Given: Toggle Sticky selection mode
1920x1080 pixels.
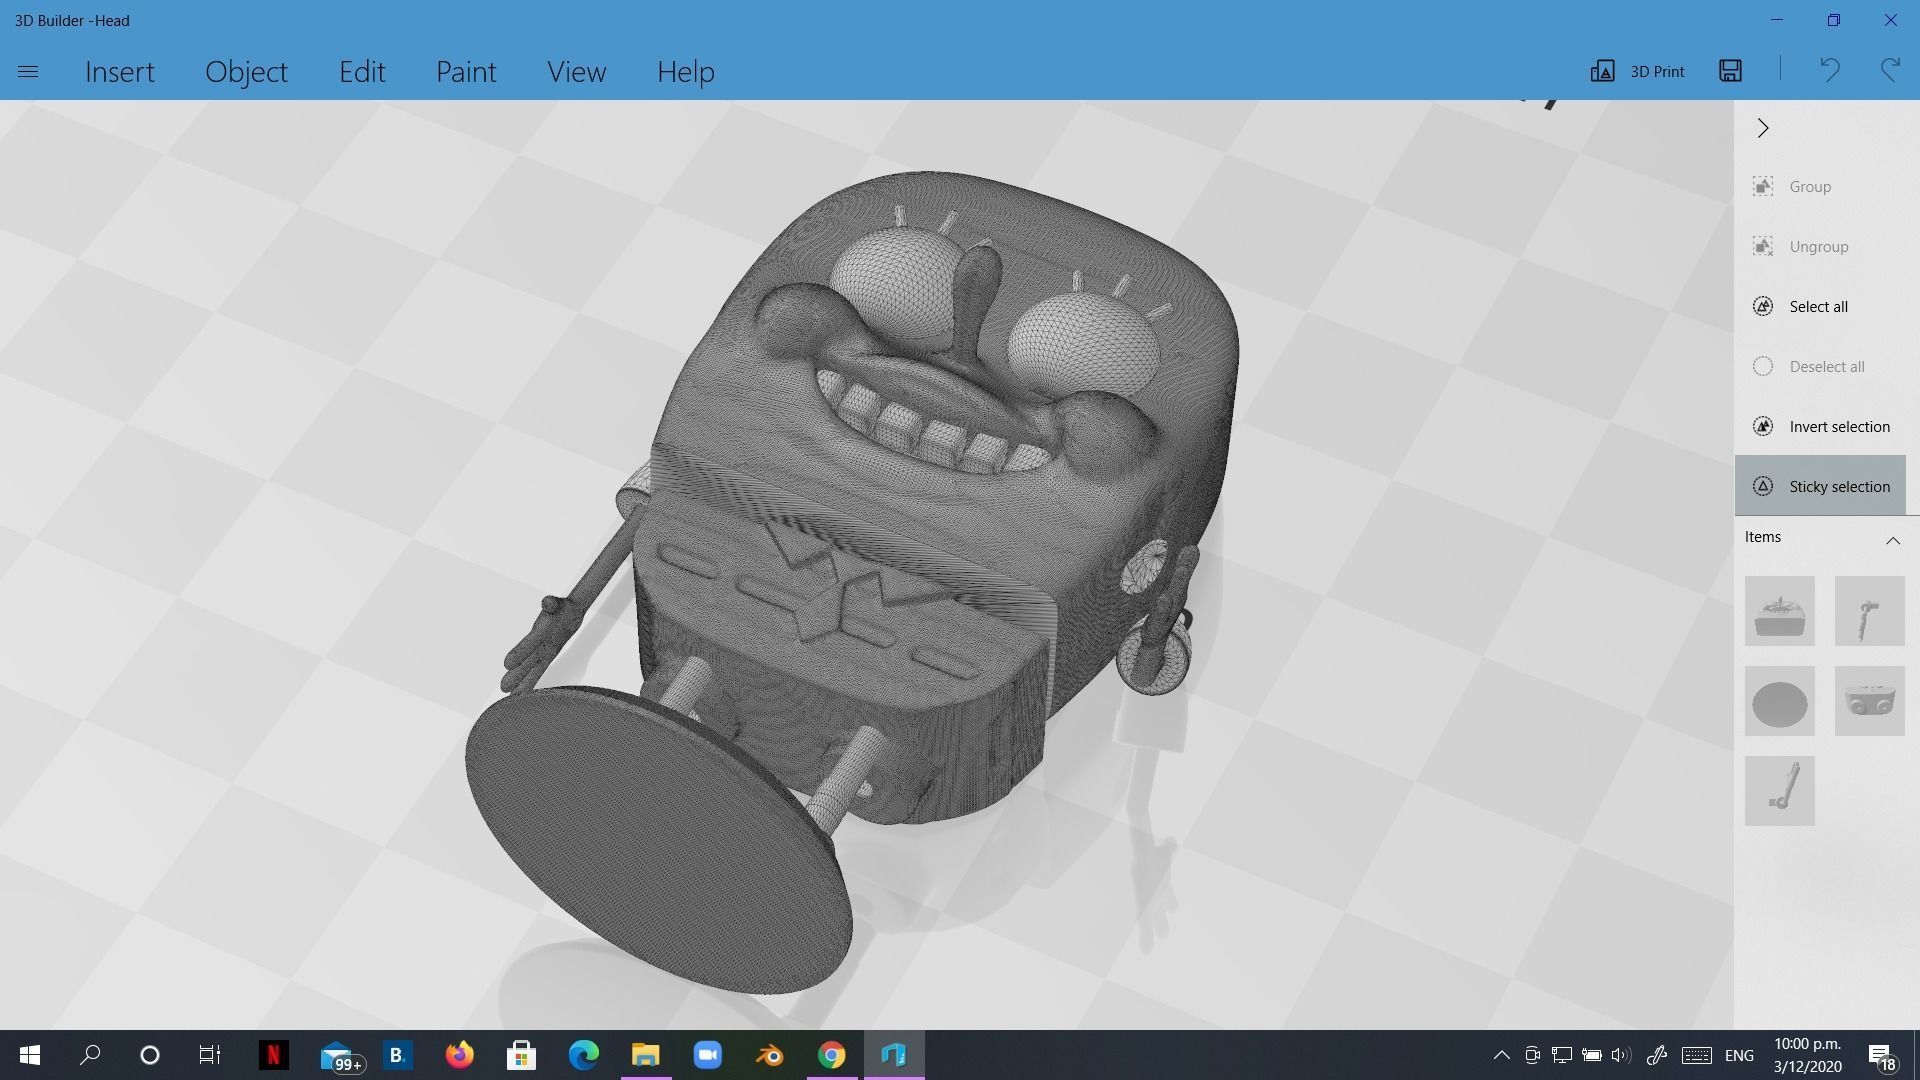Looking at the screenshot, I should [x=1820, y=486].
